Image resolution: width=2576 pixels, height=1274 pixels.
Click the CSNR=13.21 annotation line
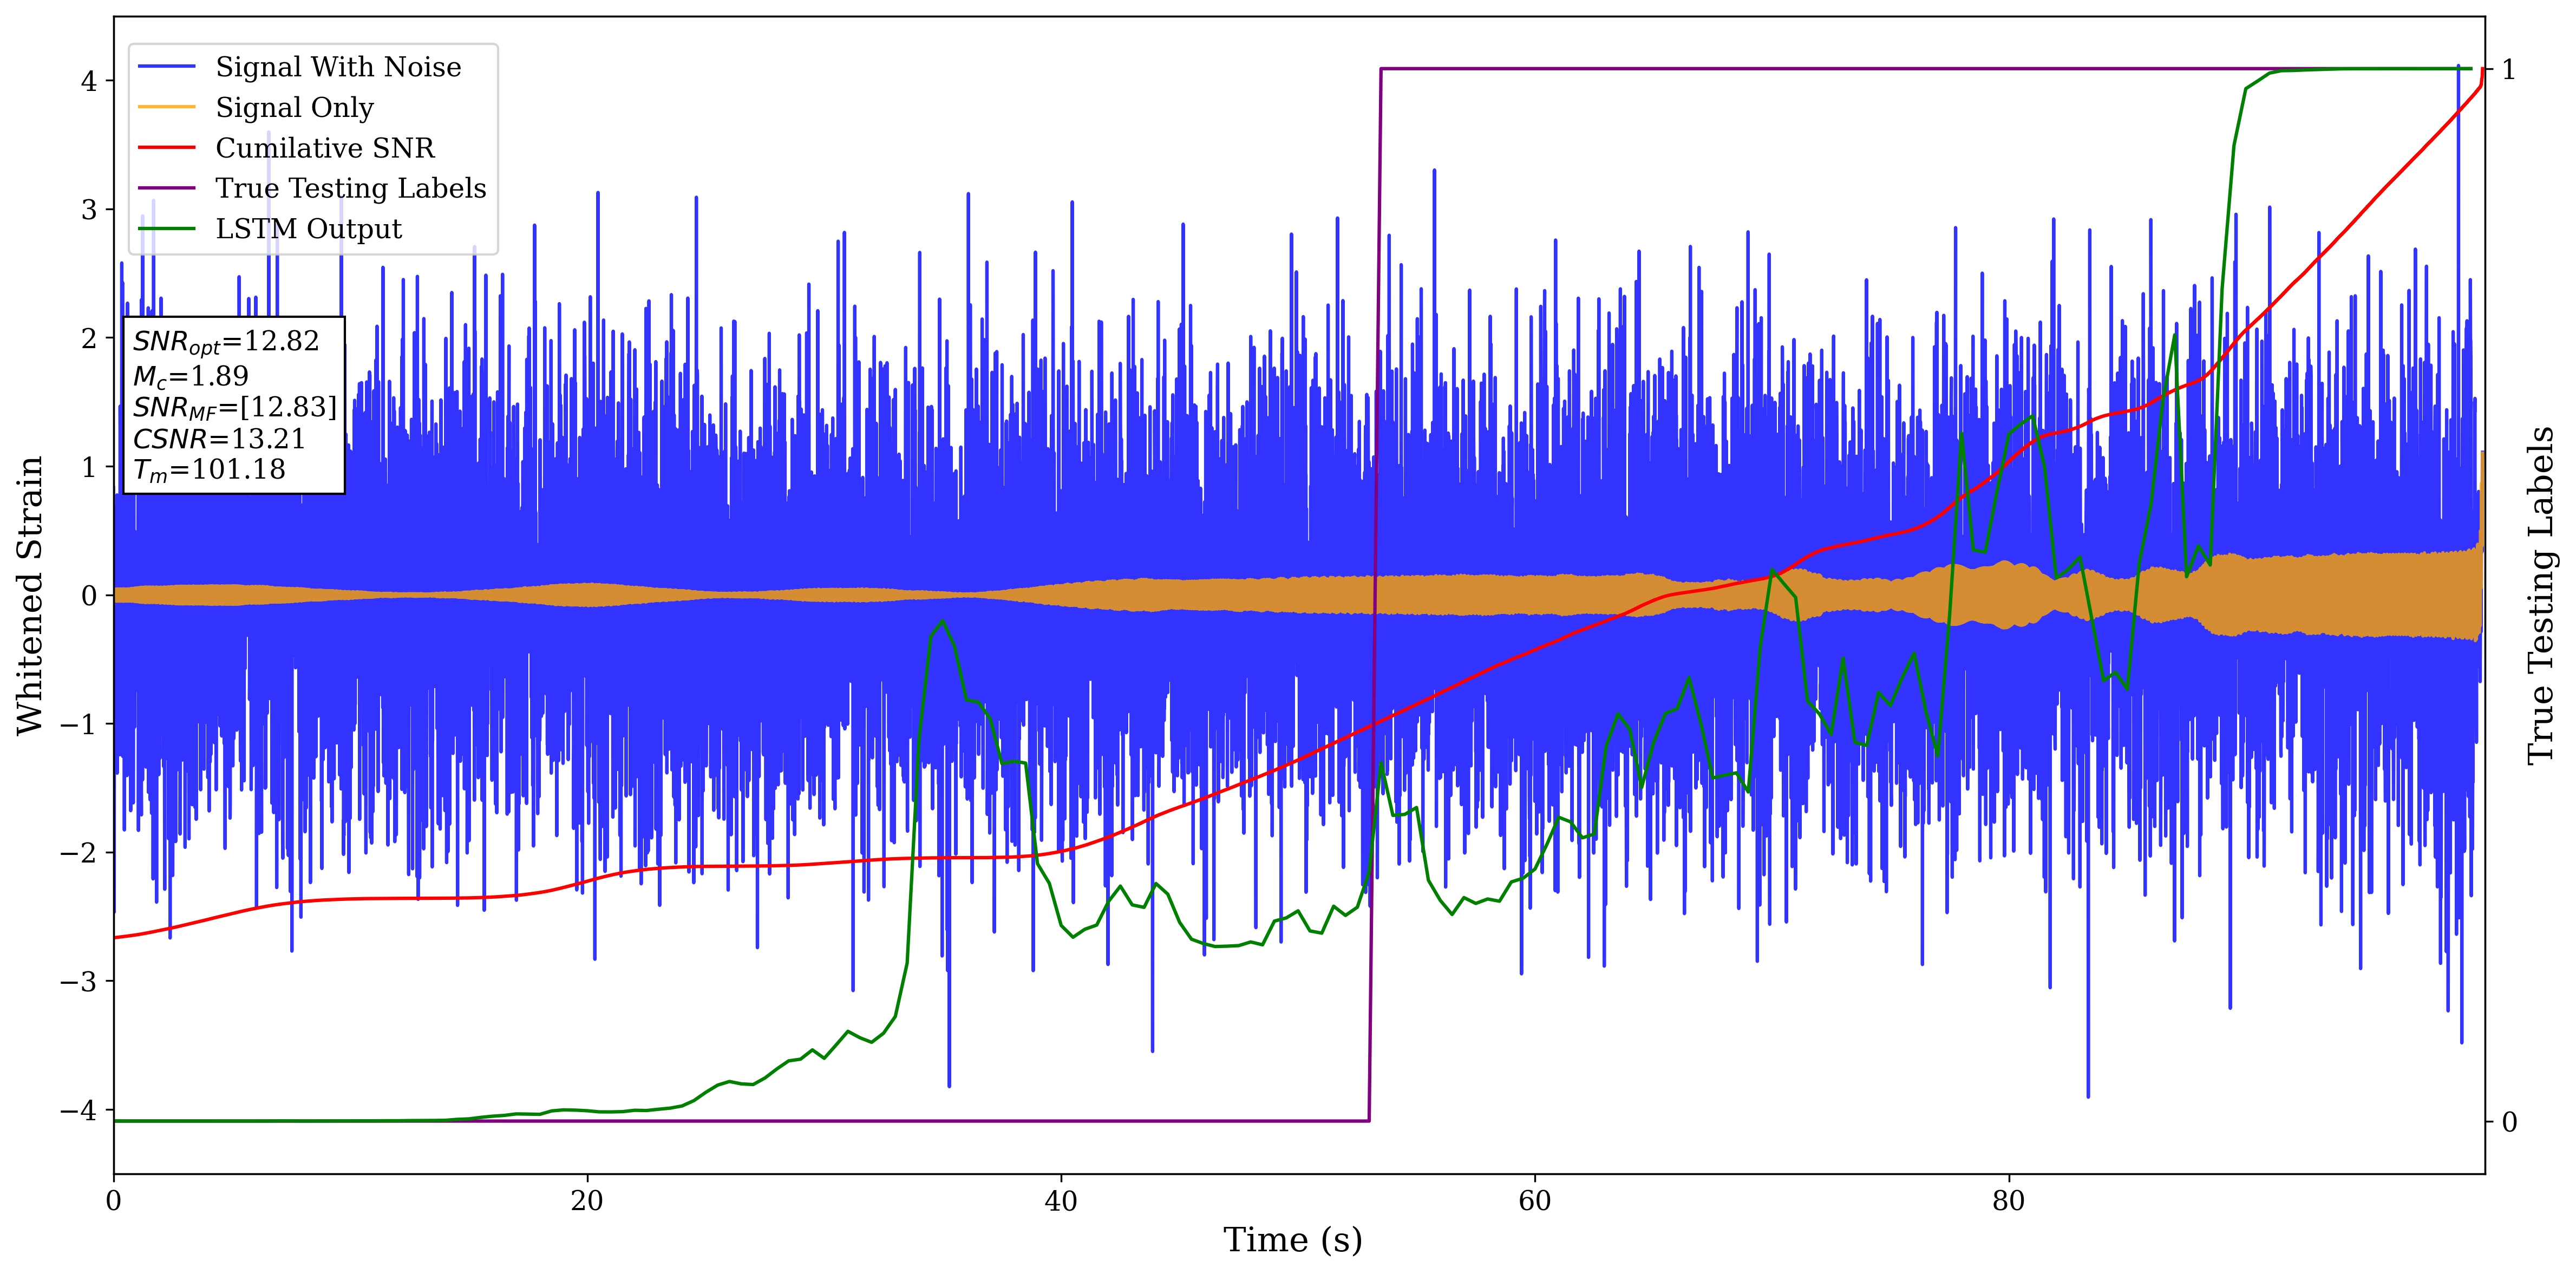pos(219,439)
